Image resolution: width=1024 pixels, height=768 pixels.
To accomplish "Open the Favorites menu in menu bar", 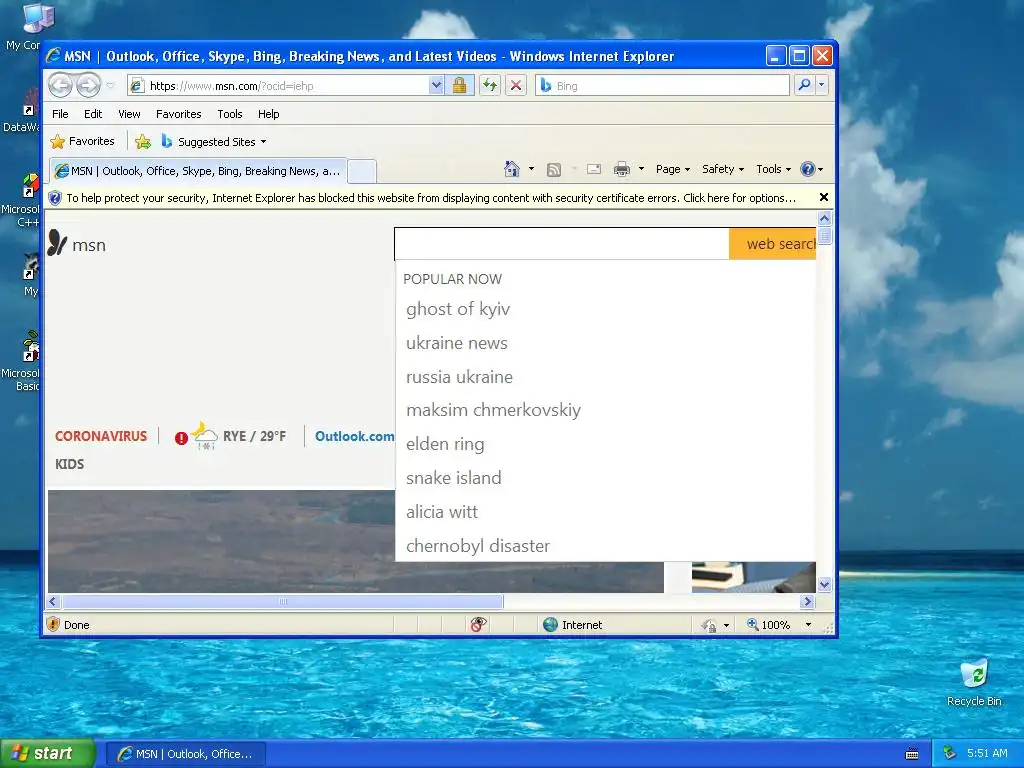I will (178, 114).
